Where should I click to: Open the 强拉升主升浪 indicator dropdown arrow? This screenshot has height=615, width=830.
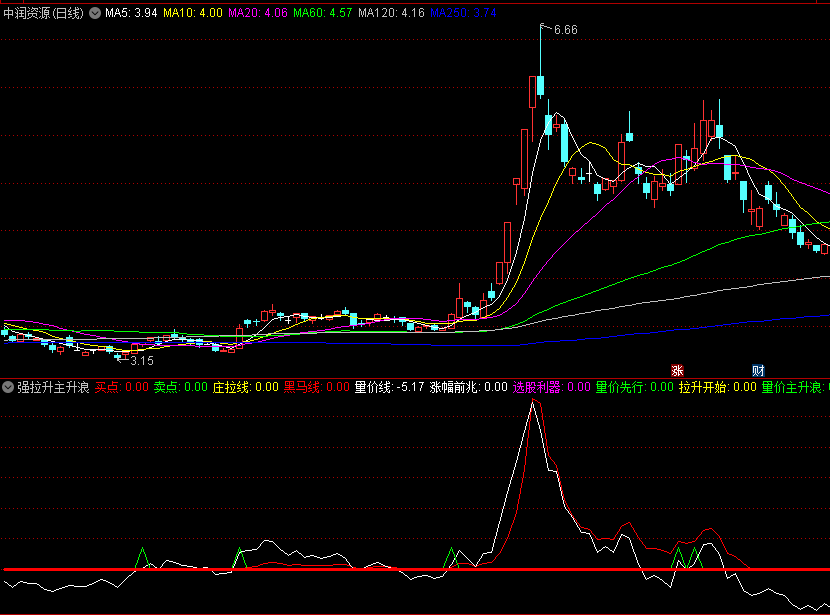(x=8, y=387)
